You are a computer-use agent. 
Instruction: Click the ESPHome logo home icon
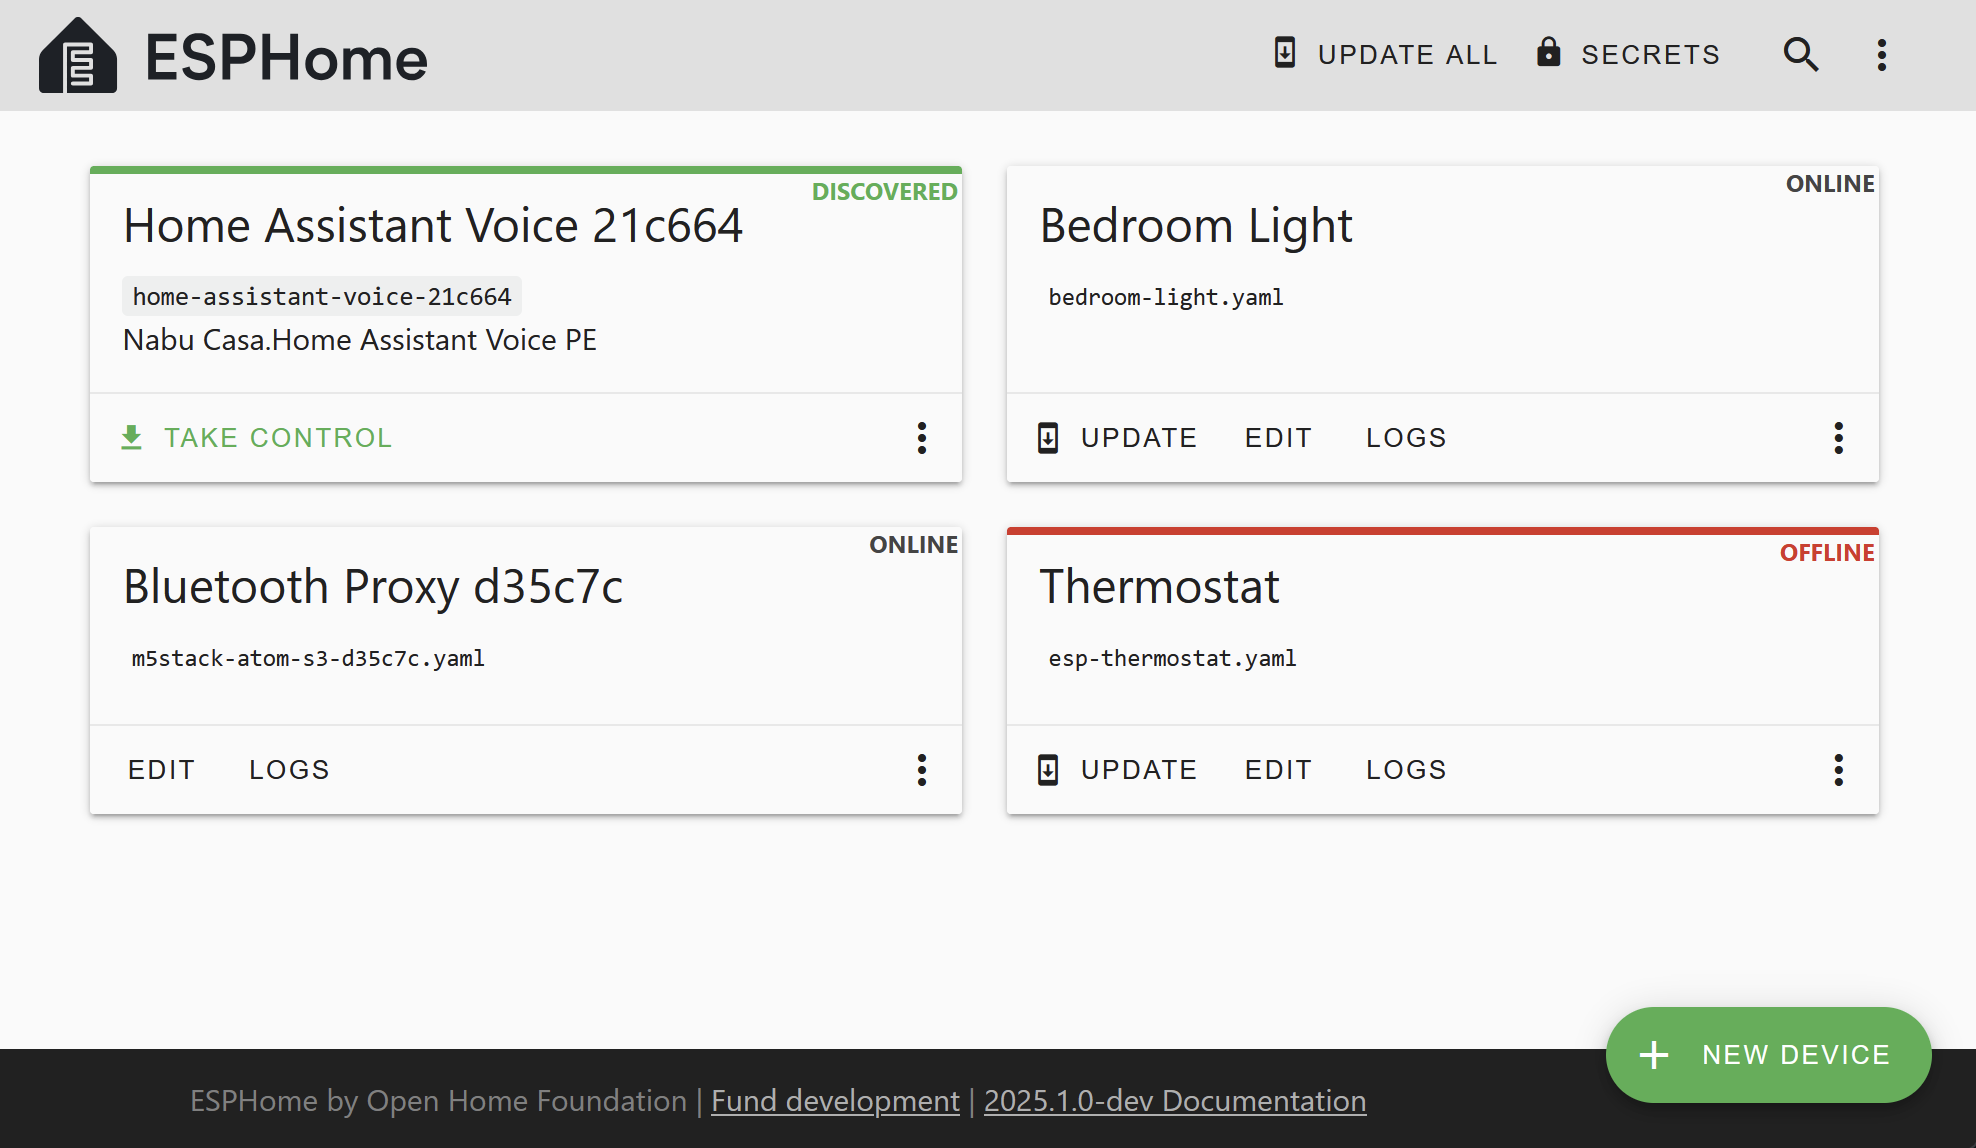tap(77, 55)
